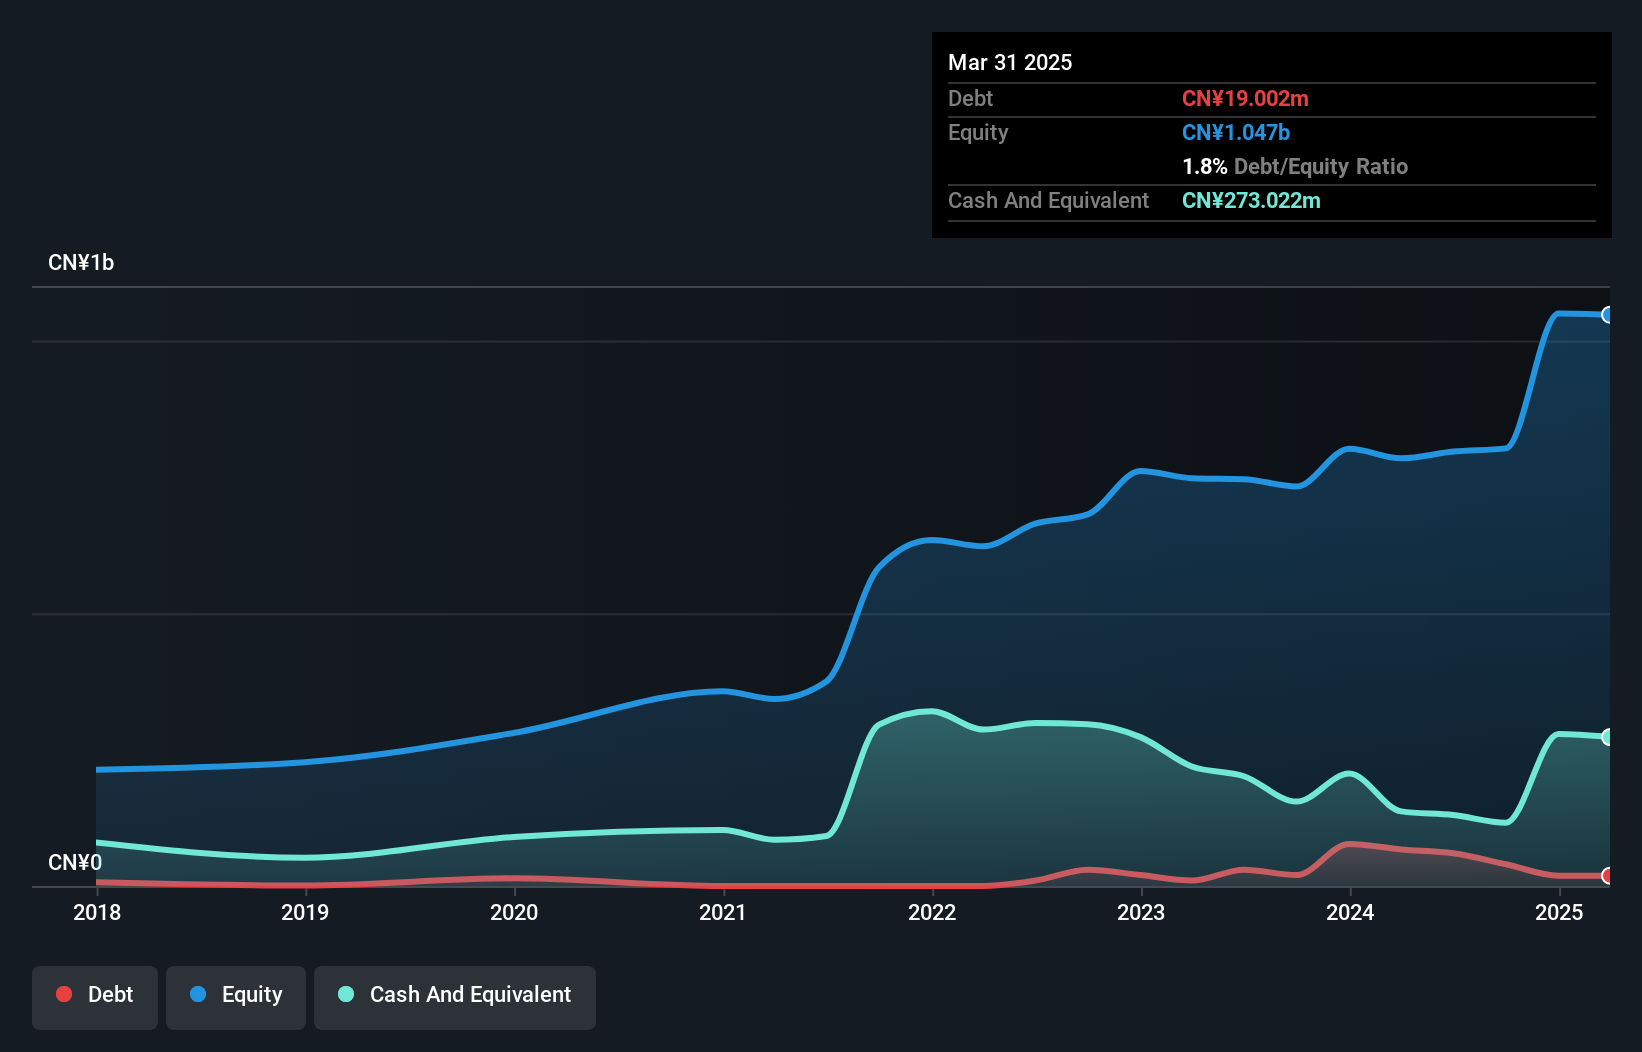Click the 2022 axis label
Viewport: 1642px width, 1052px height.
click(x=932, y=912)
